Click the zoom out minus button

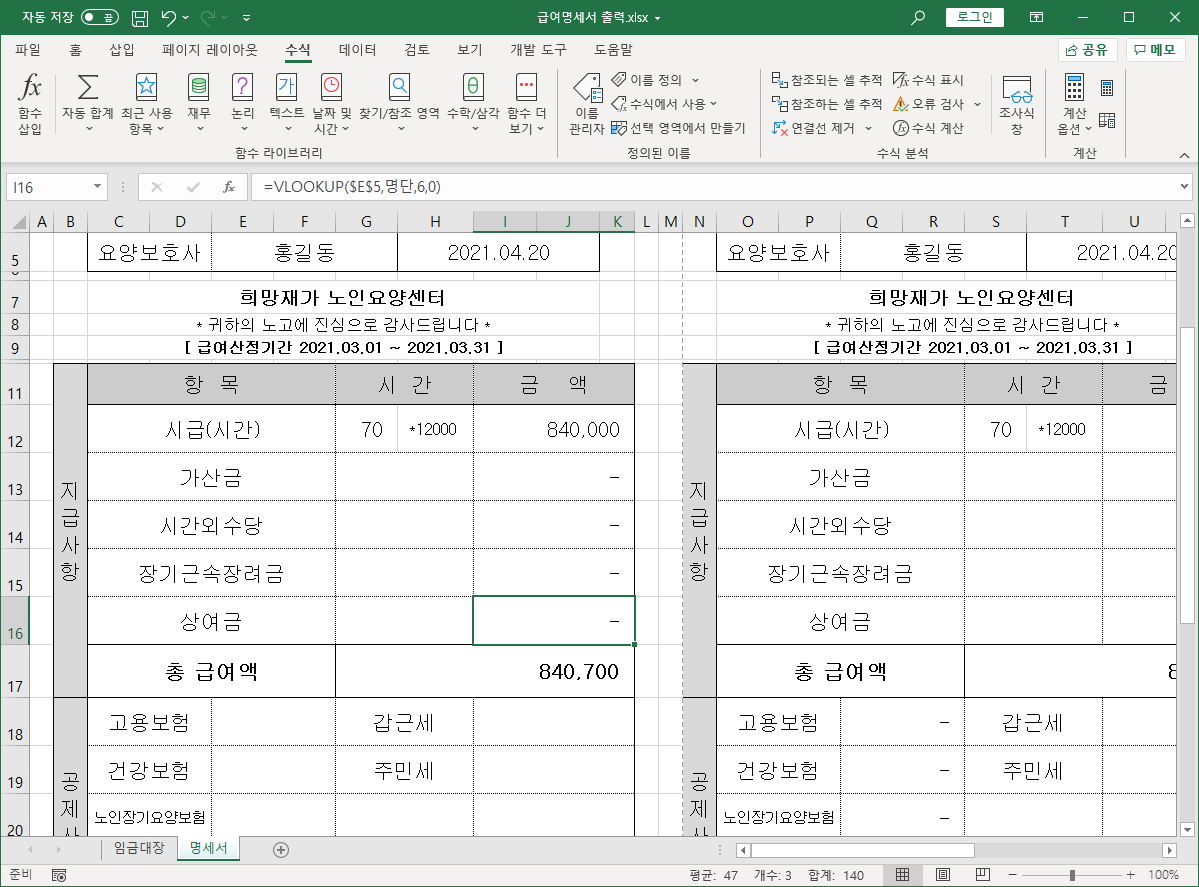(1012, 875)
